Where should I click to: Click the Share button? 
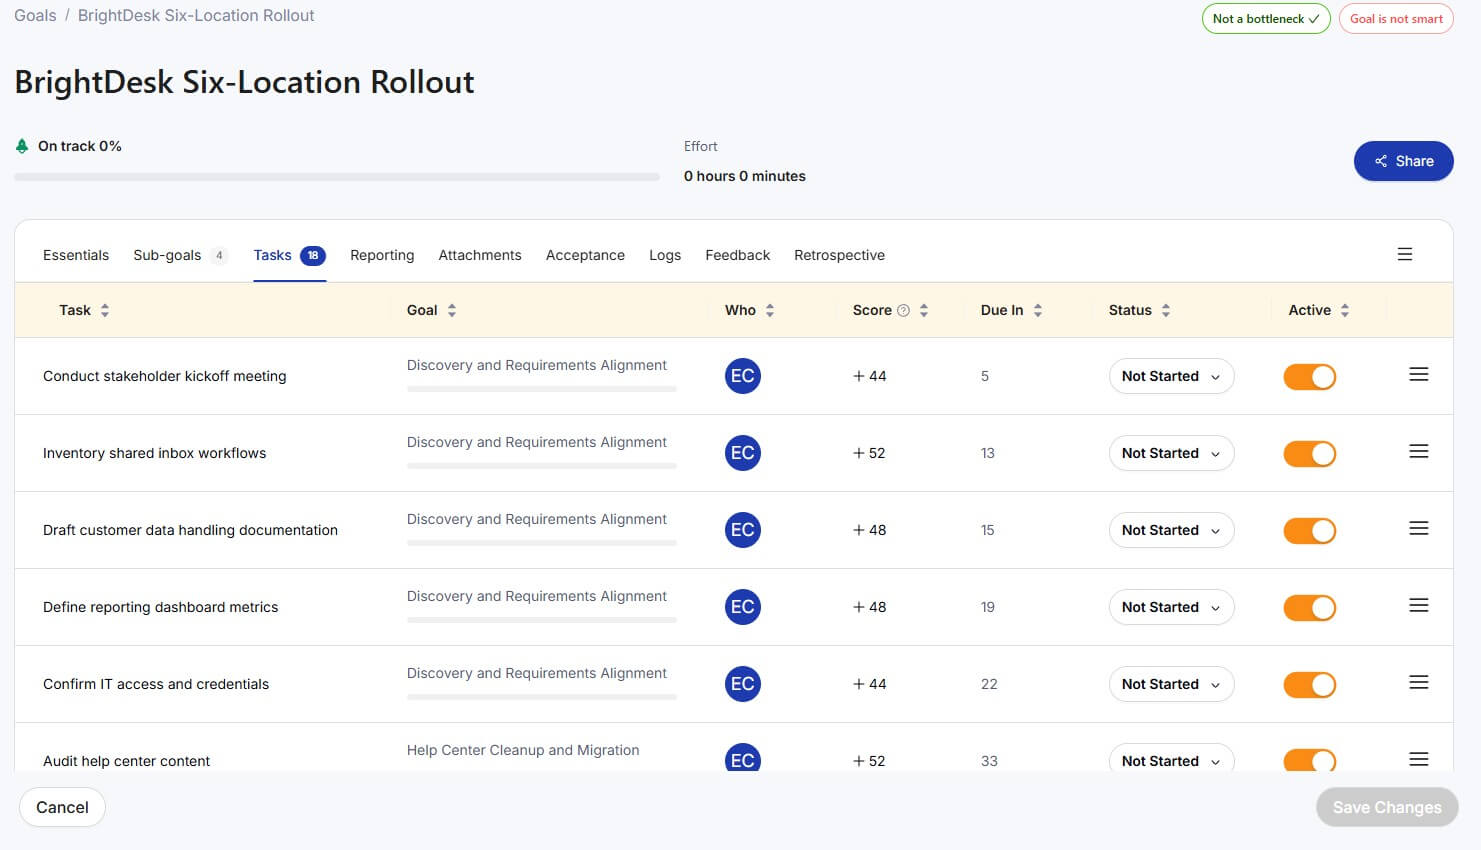coord(1403,161)
